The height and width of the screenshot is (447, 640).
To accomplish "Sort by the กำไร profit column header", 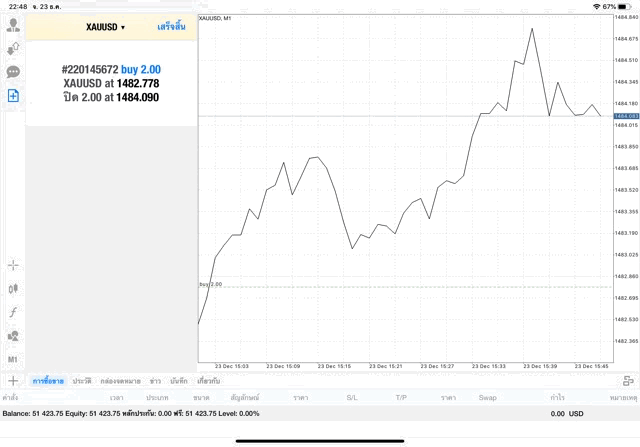I will 557,398.
